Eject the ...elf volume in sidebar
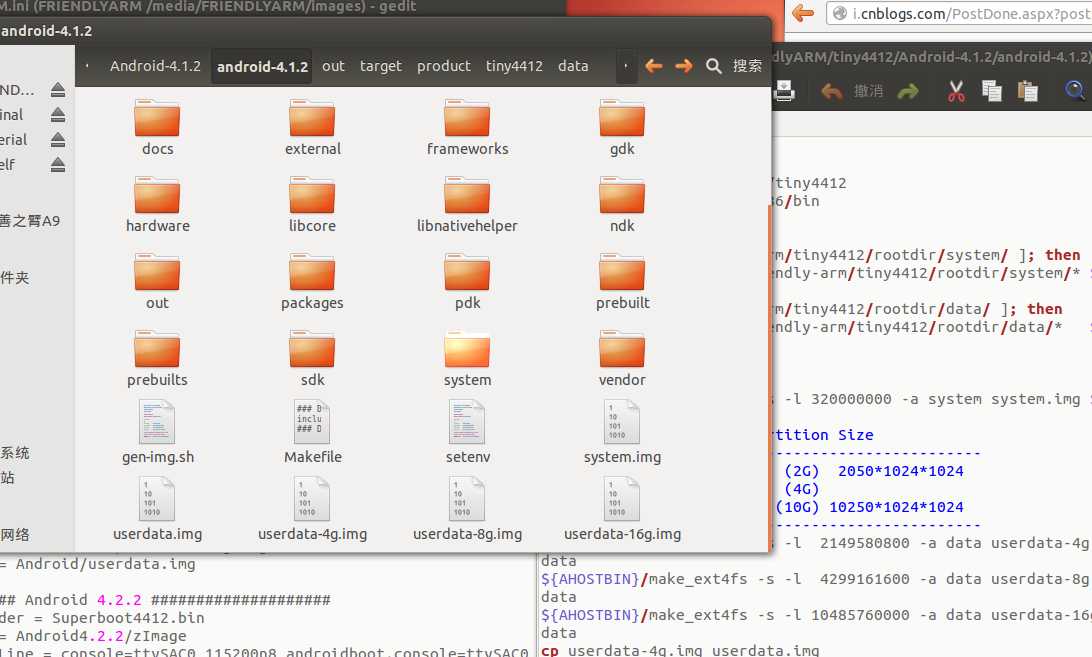Image resolution: width=1092 pixels, height=657 pixels. coord(58,165)
